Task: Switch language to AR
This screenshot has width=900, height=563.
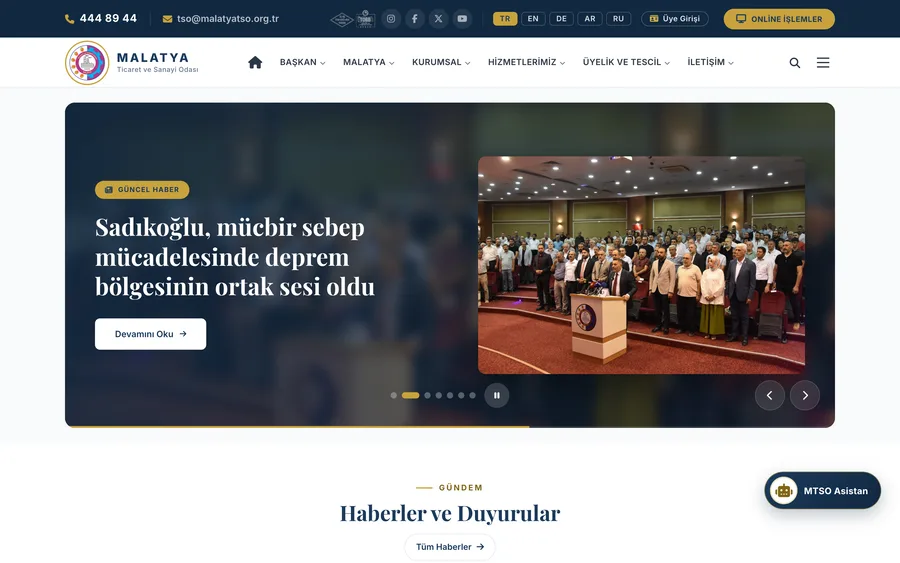Action: click(589, 19)
